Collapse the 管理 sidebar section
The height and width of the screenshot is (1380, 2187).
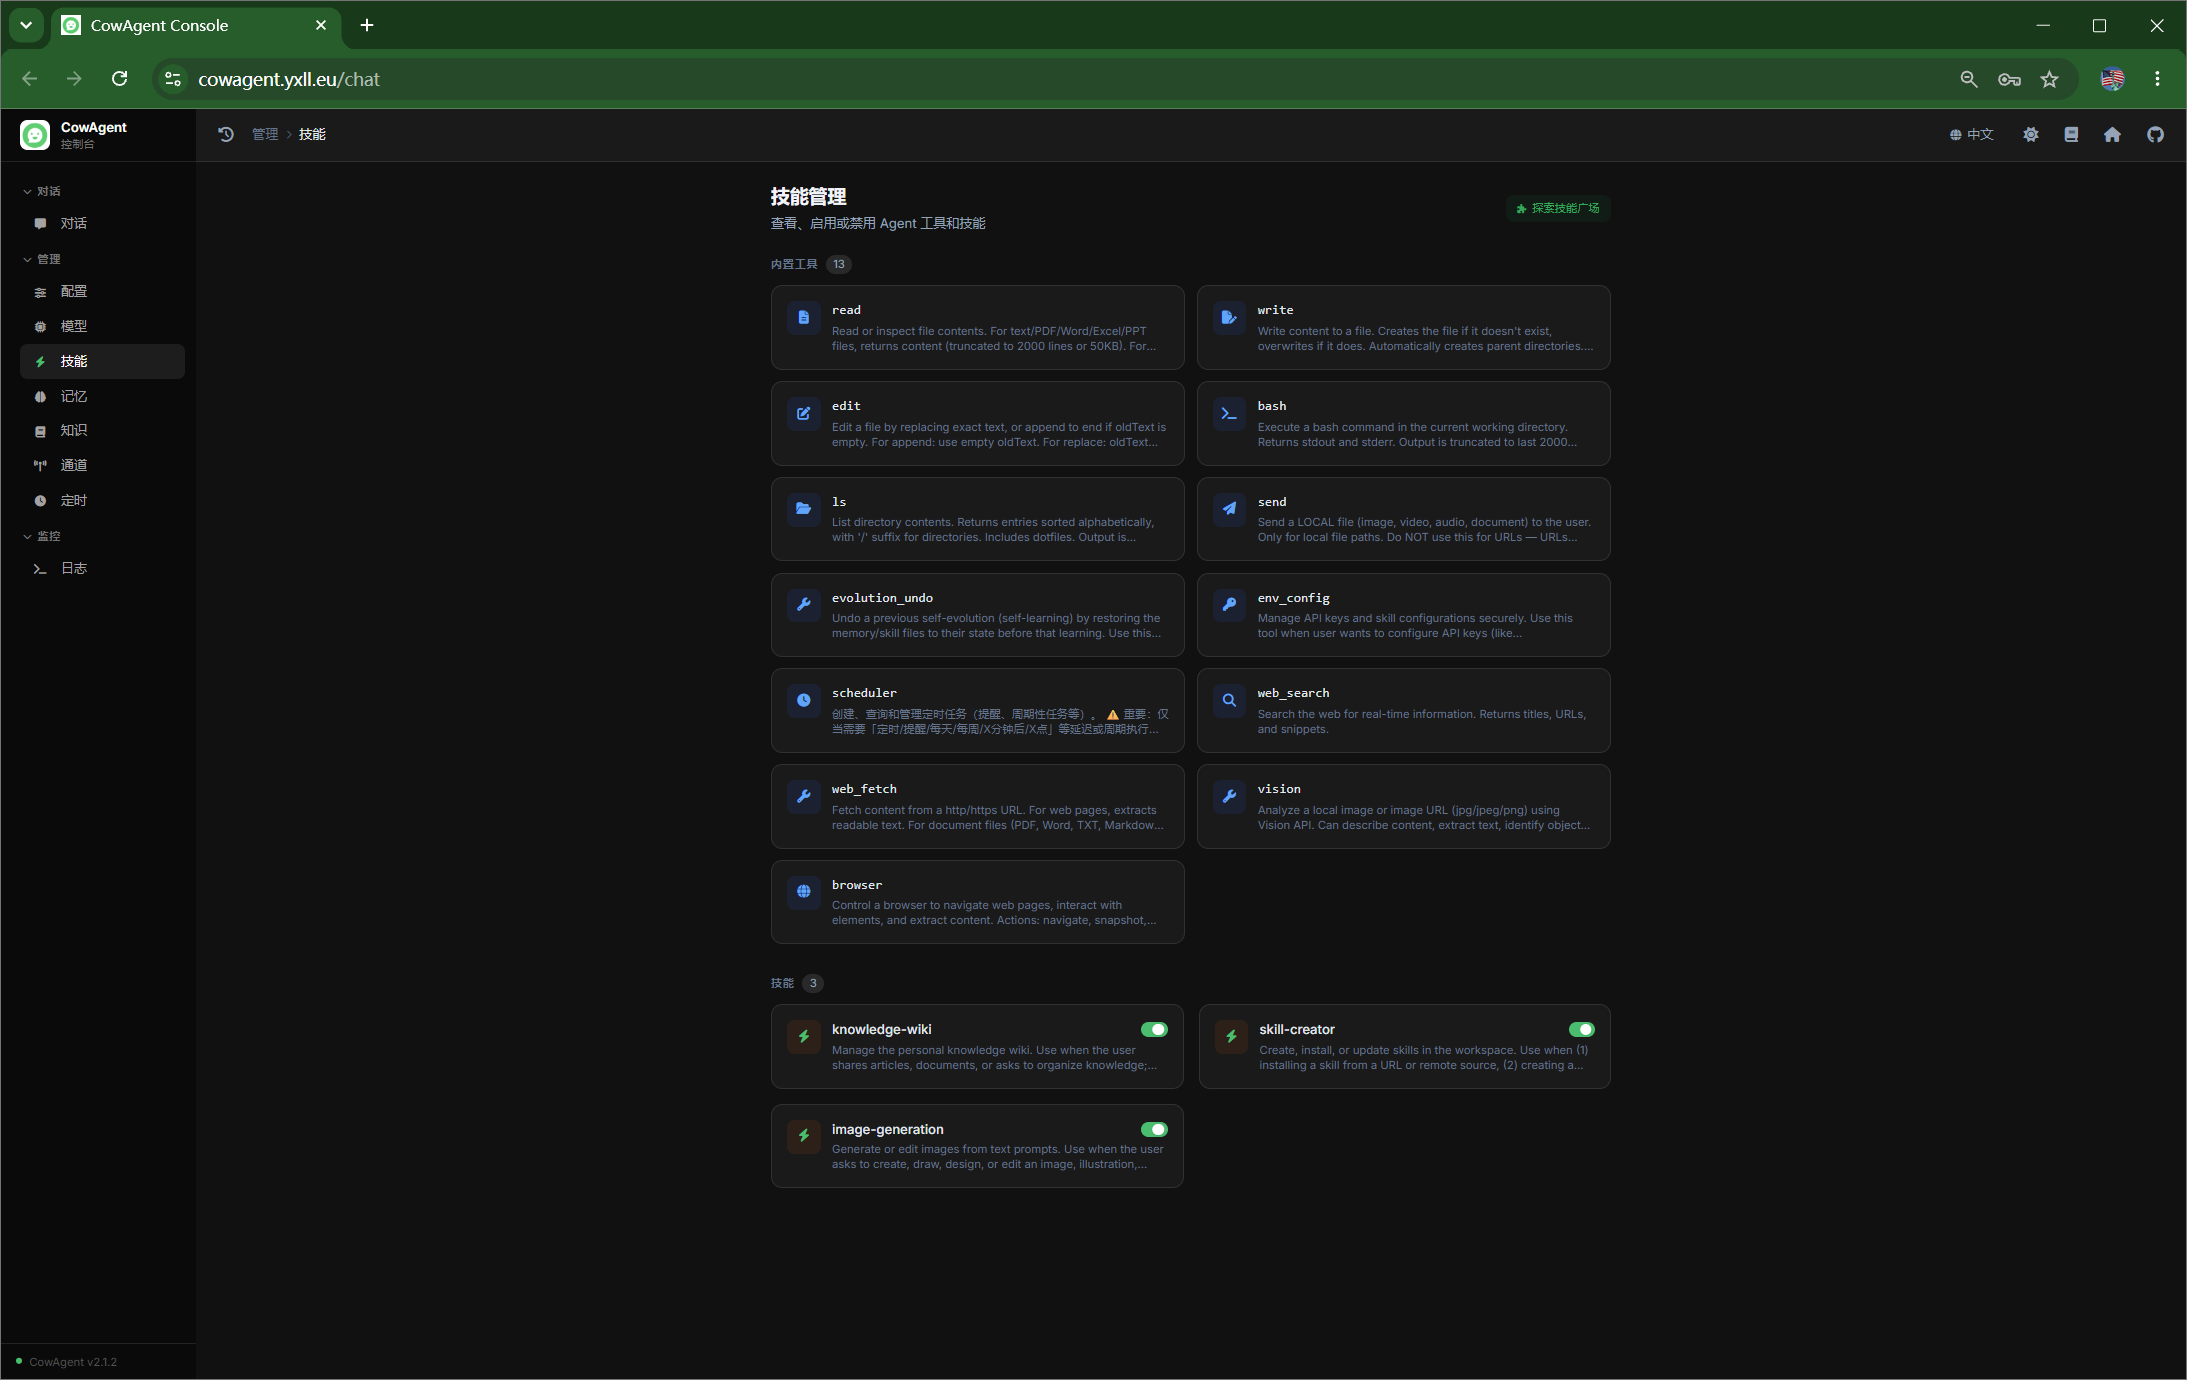coord(42,259)
